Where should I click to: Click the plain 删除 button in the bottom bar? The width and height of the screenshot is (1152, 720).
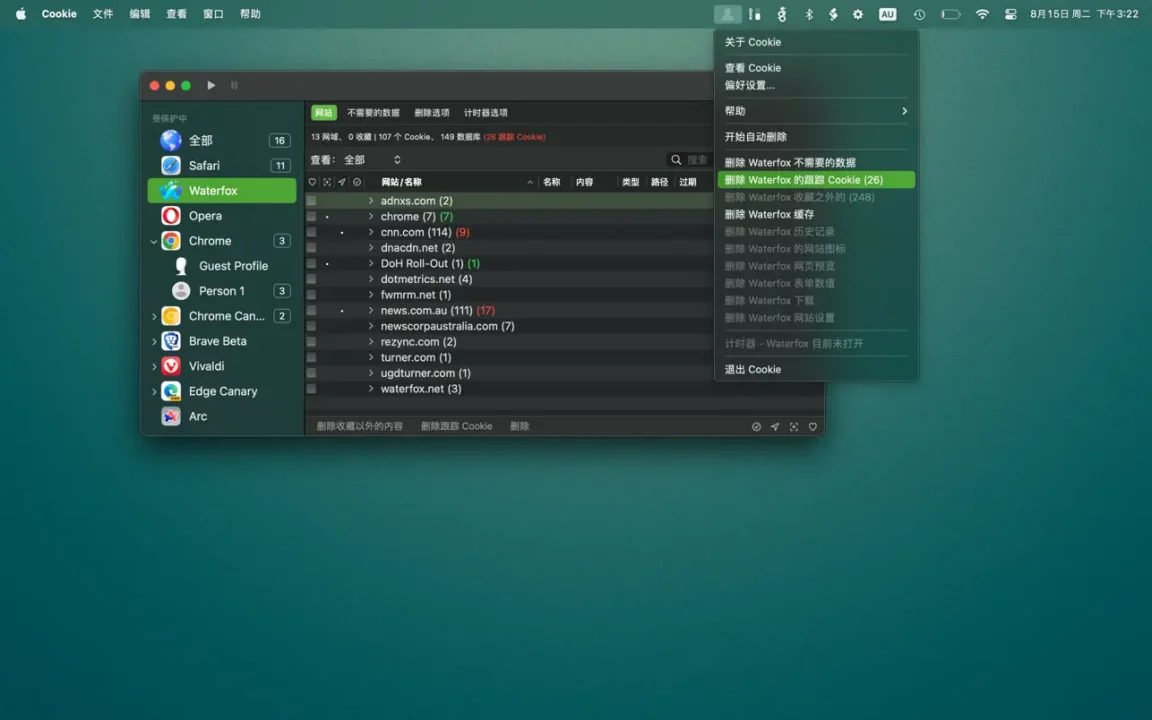click(519, 426)
